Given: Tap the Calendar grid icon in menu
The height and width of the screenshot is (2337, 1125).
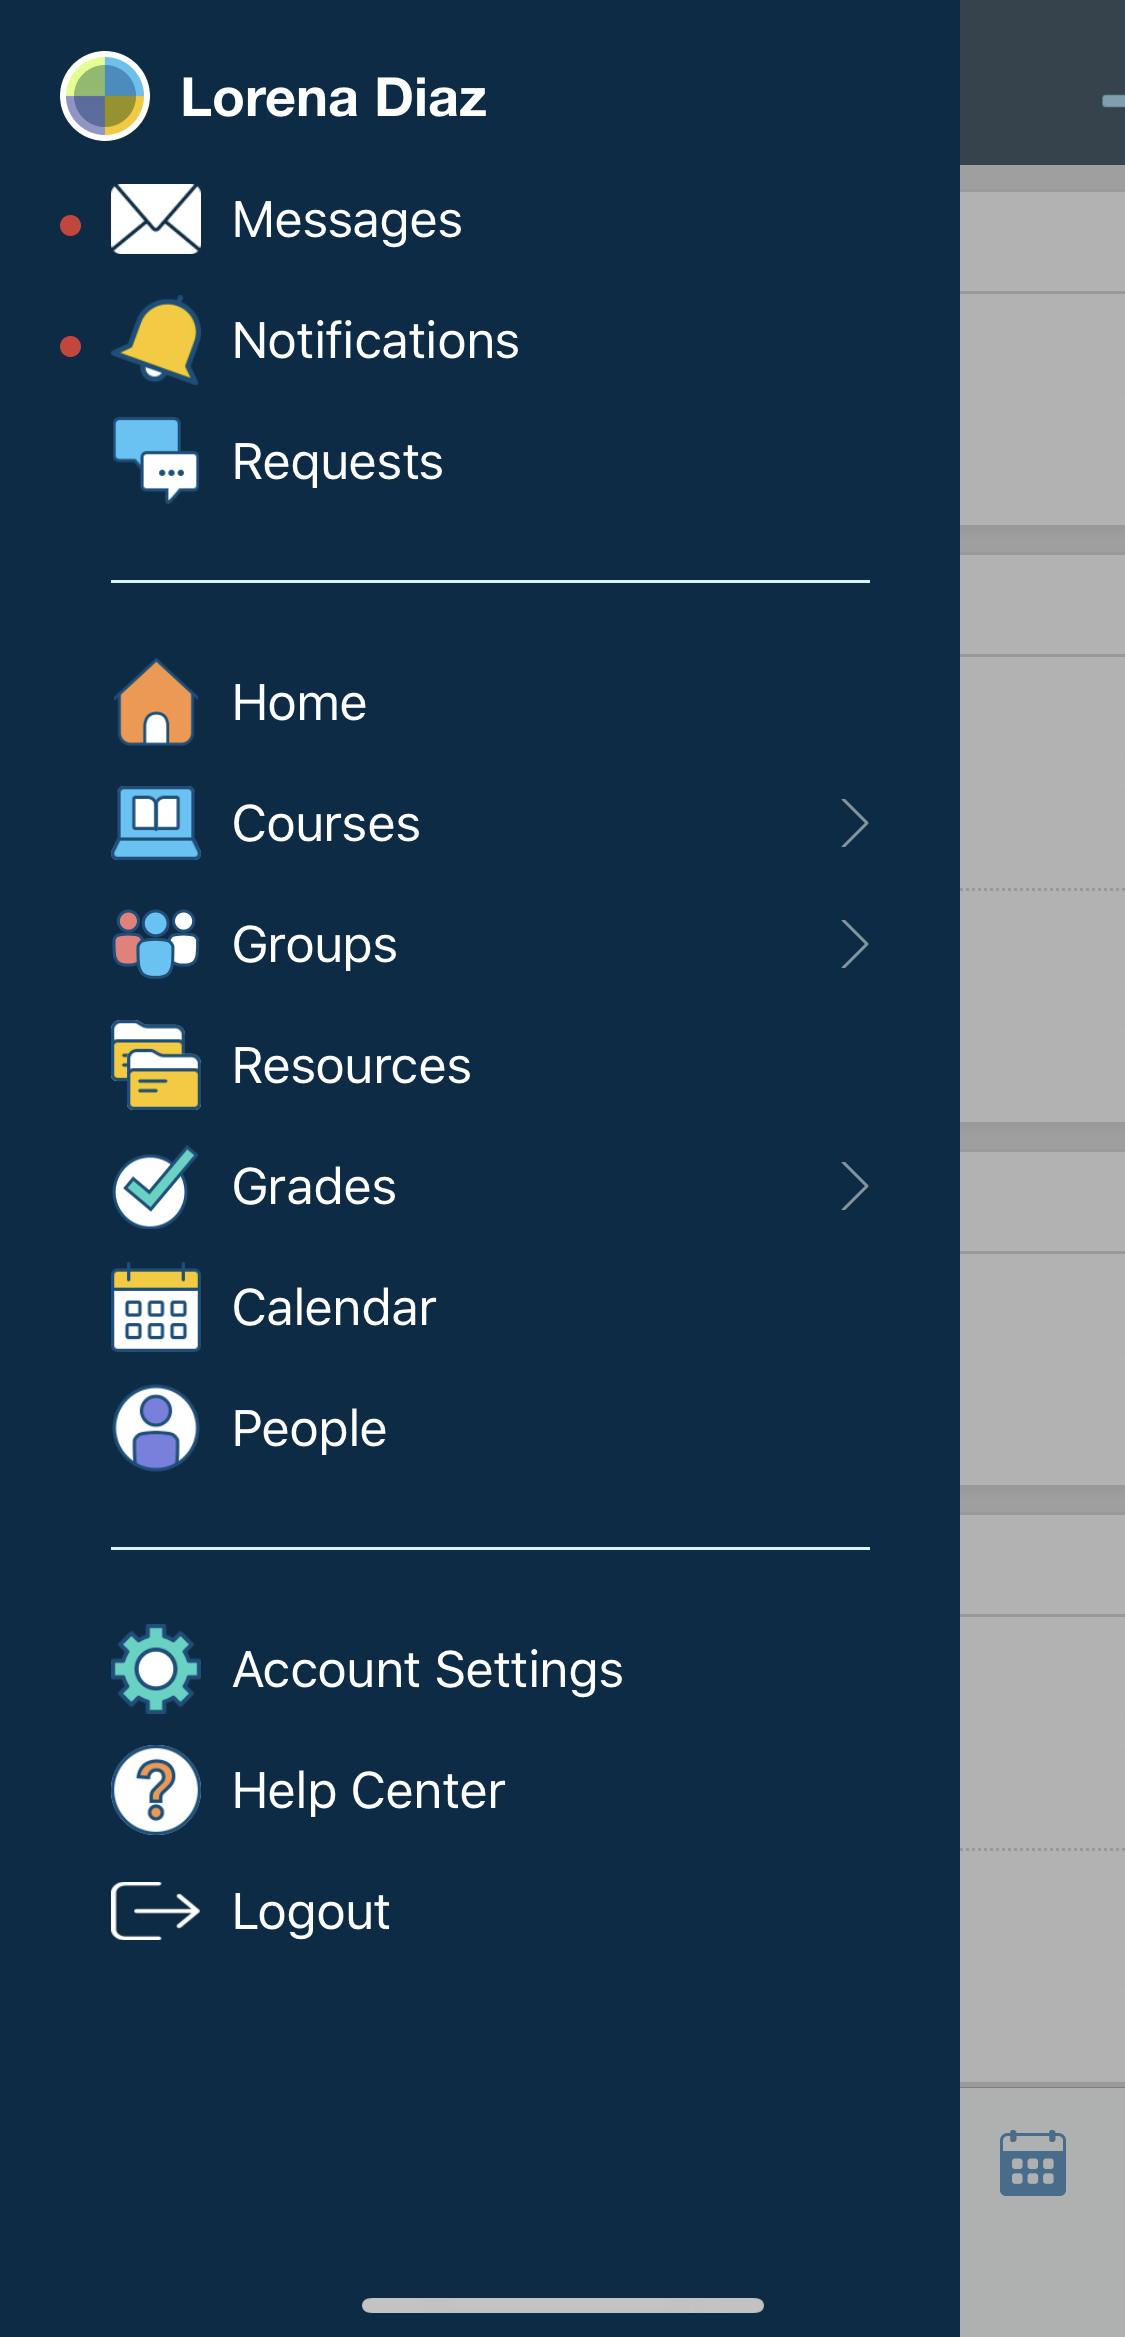Looking at the screenshot, I should tap(156, 1308).
